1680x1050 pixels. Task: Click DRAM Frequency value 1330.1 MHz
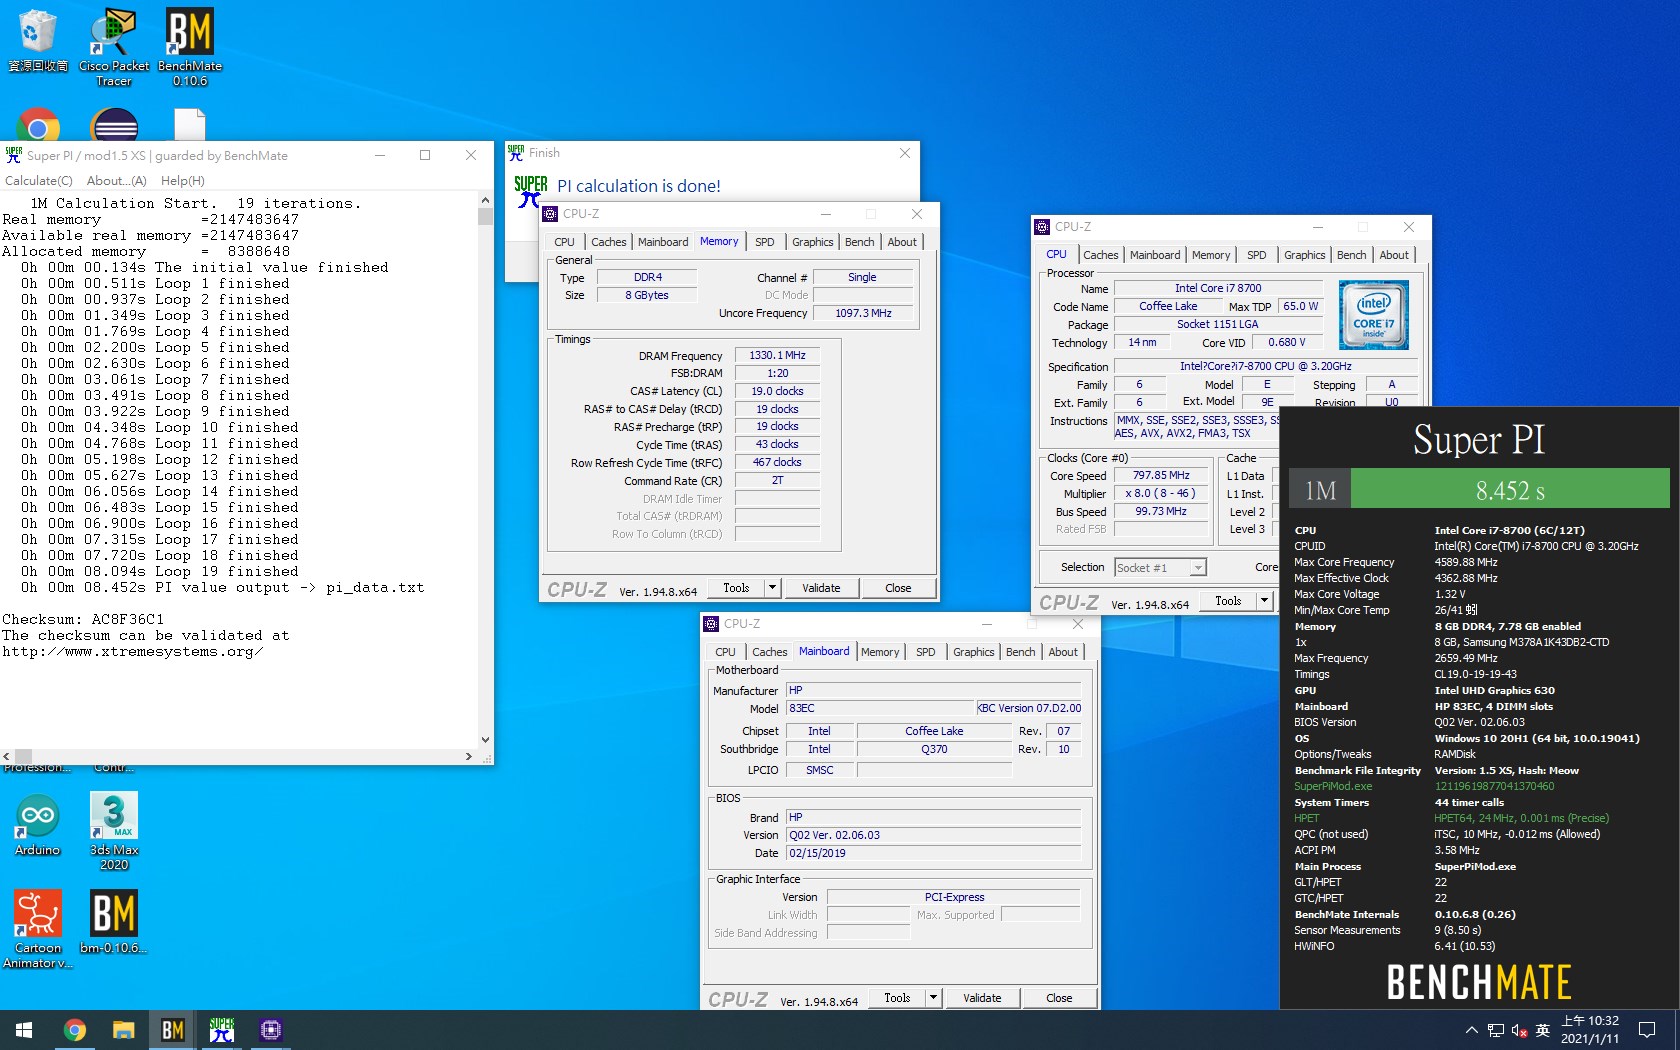[x=777, y=355]
